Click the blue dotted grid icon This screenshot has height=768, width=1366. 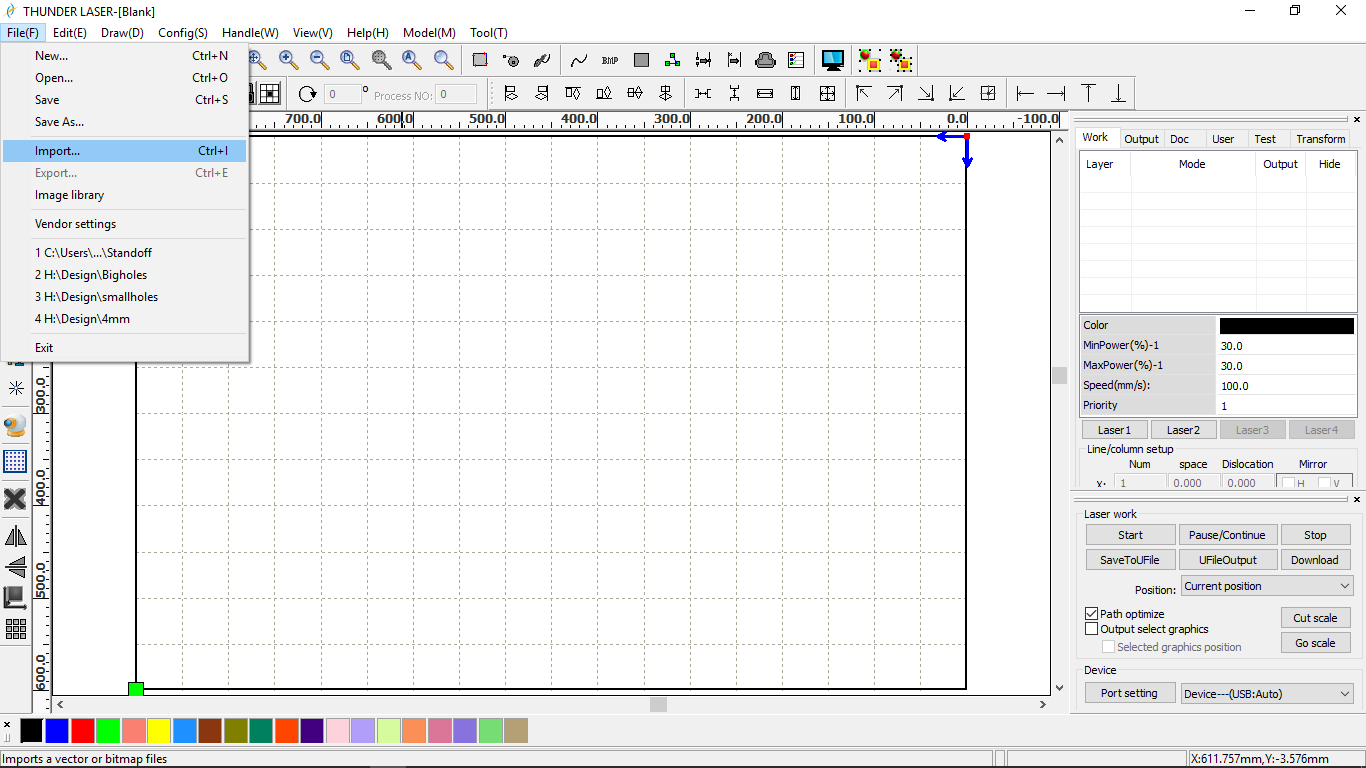(x=15, y=461)
